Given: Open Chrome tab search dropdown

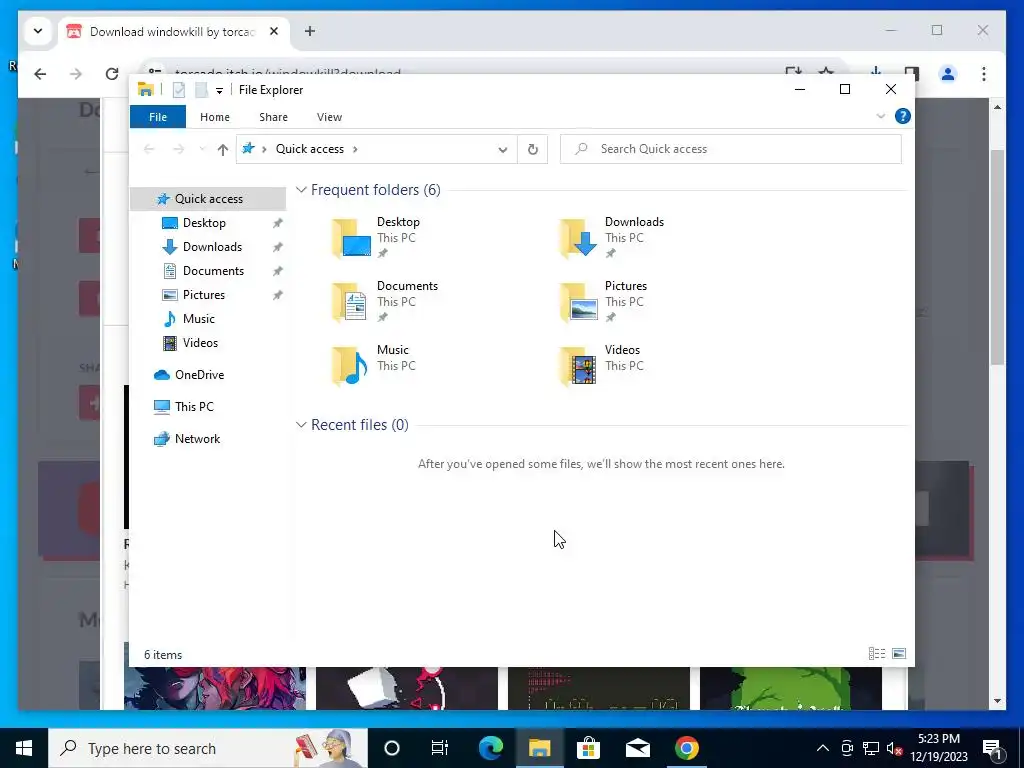Looking at the screenshot, I should 38,31.
